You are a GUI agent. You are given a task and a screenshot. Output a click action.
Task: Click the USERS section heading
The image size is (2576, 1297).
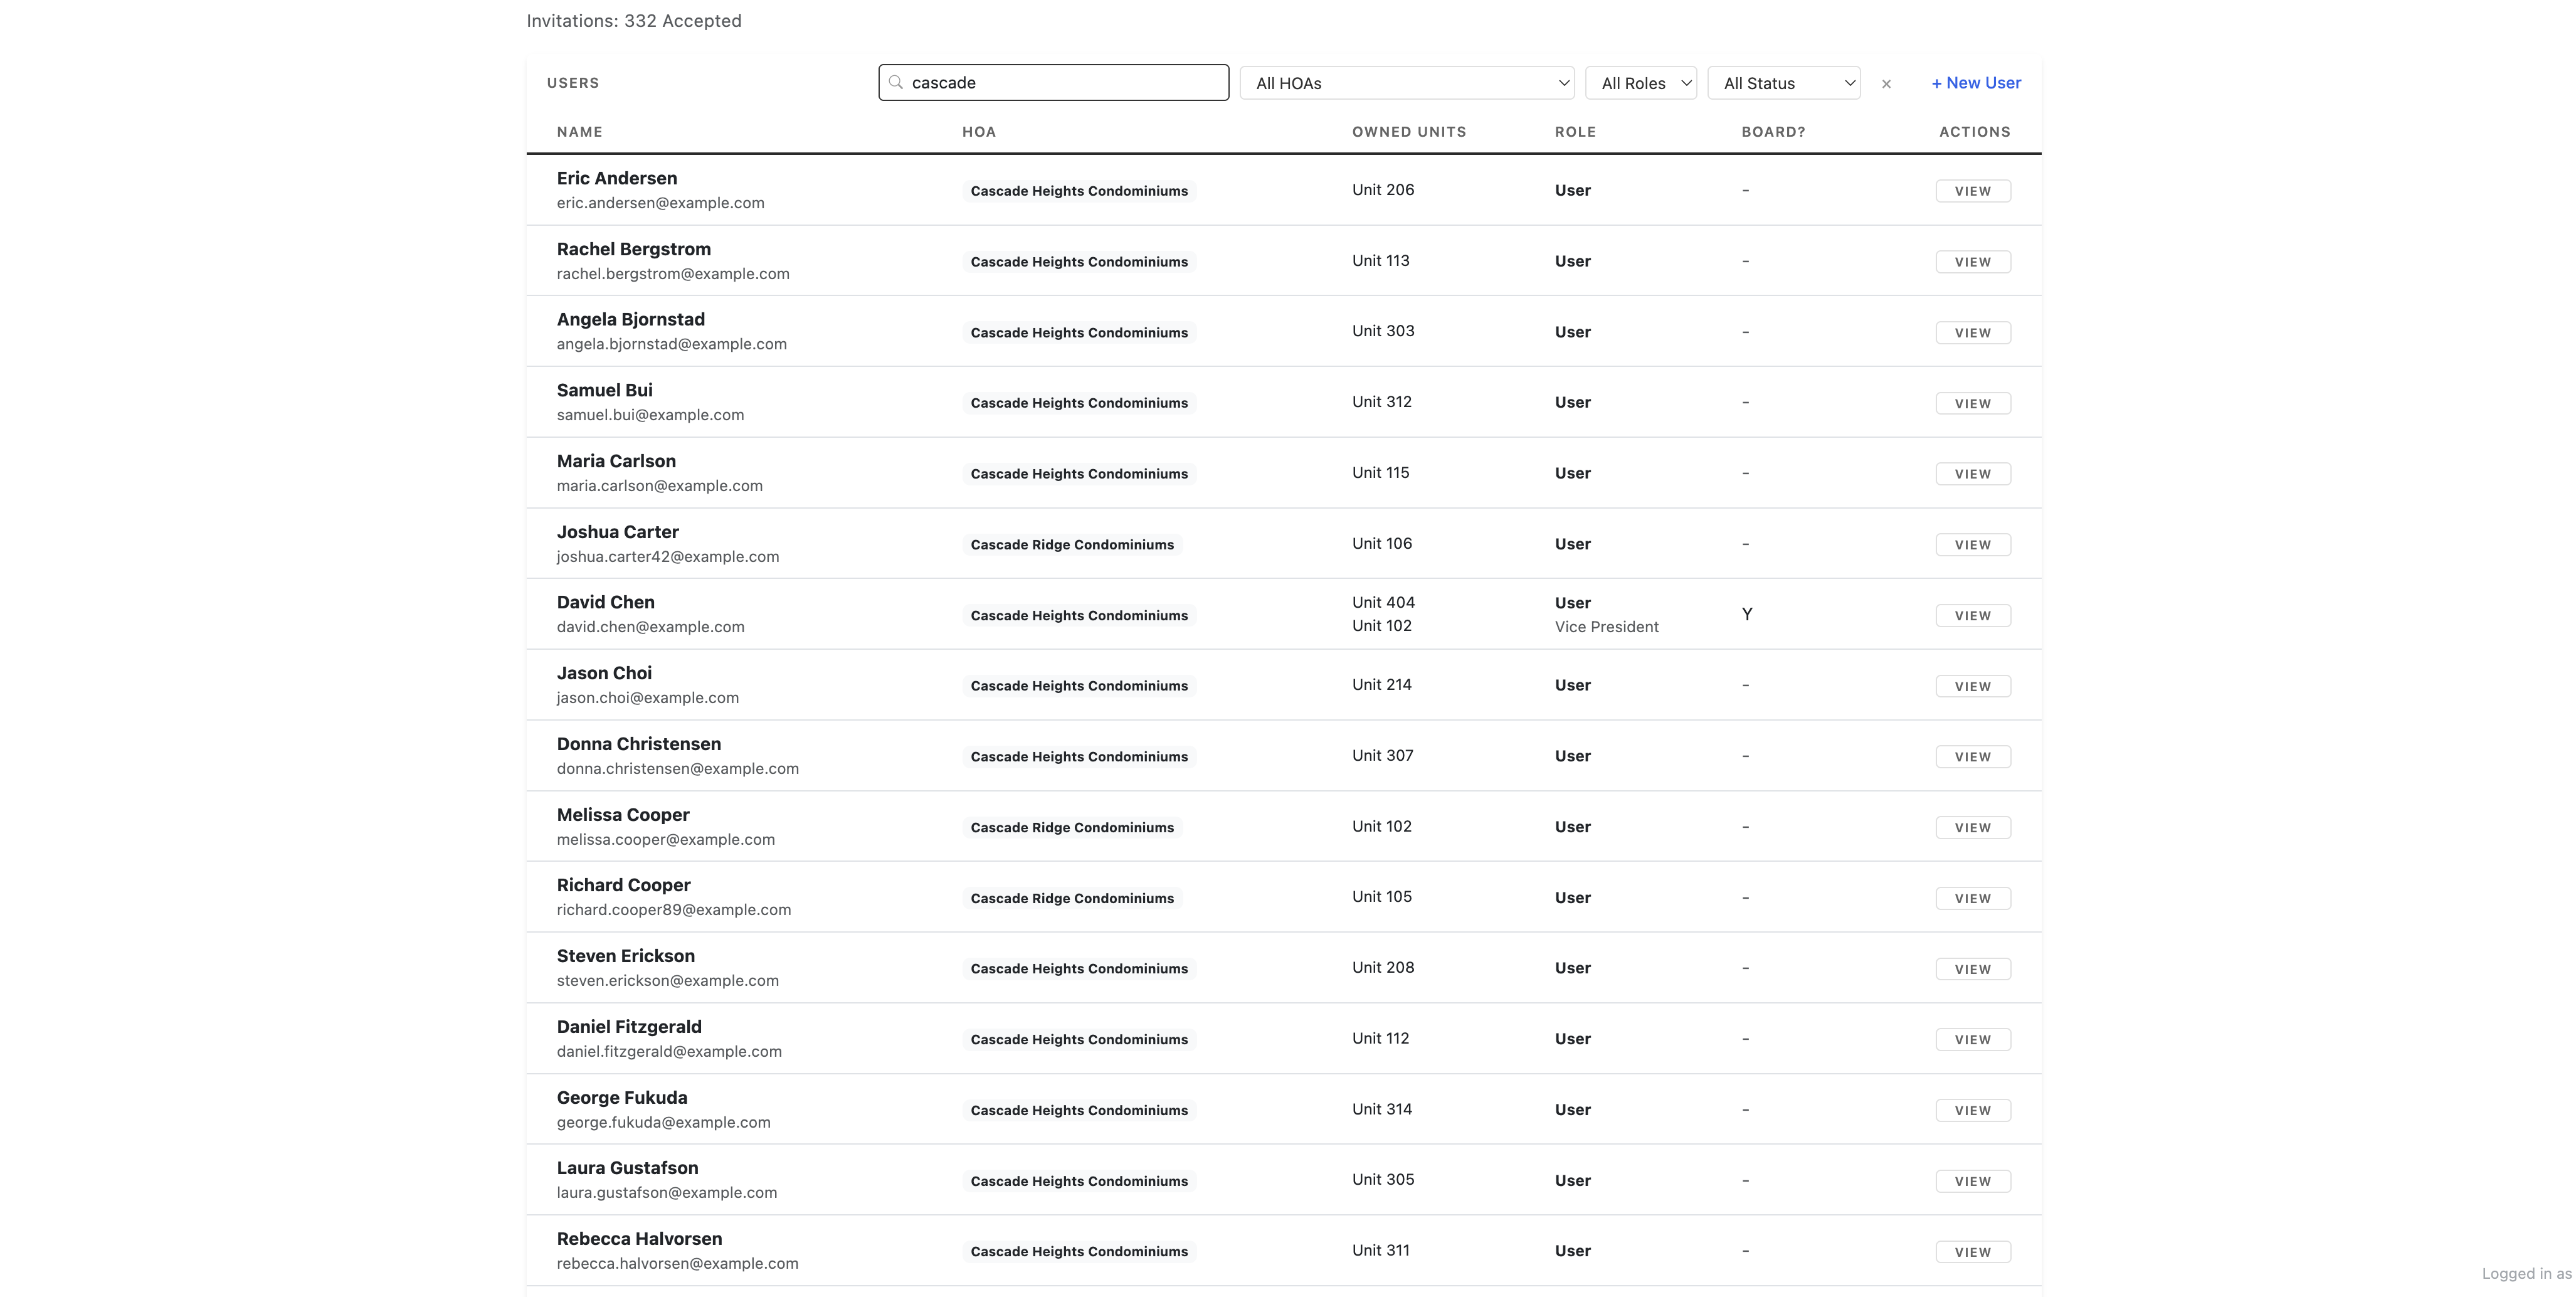coord(573,83)
